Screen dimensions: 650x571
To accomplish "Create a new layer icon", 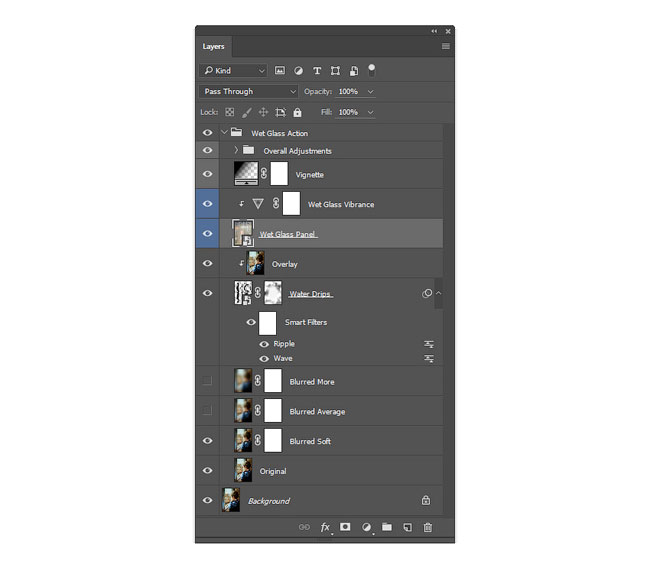I will (x=407, y=527).
